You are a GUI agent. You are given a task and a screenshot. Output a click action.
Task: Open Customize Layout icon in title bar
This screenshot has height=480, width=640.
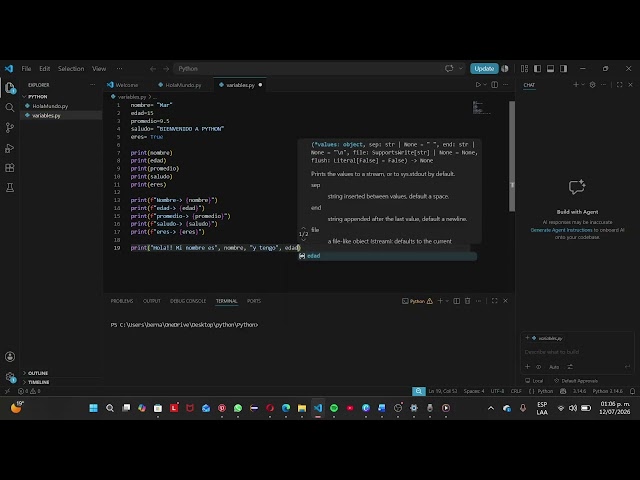(x=524, y=69)
